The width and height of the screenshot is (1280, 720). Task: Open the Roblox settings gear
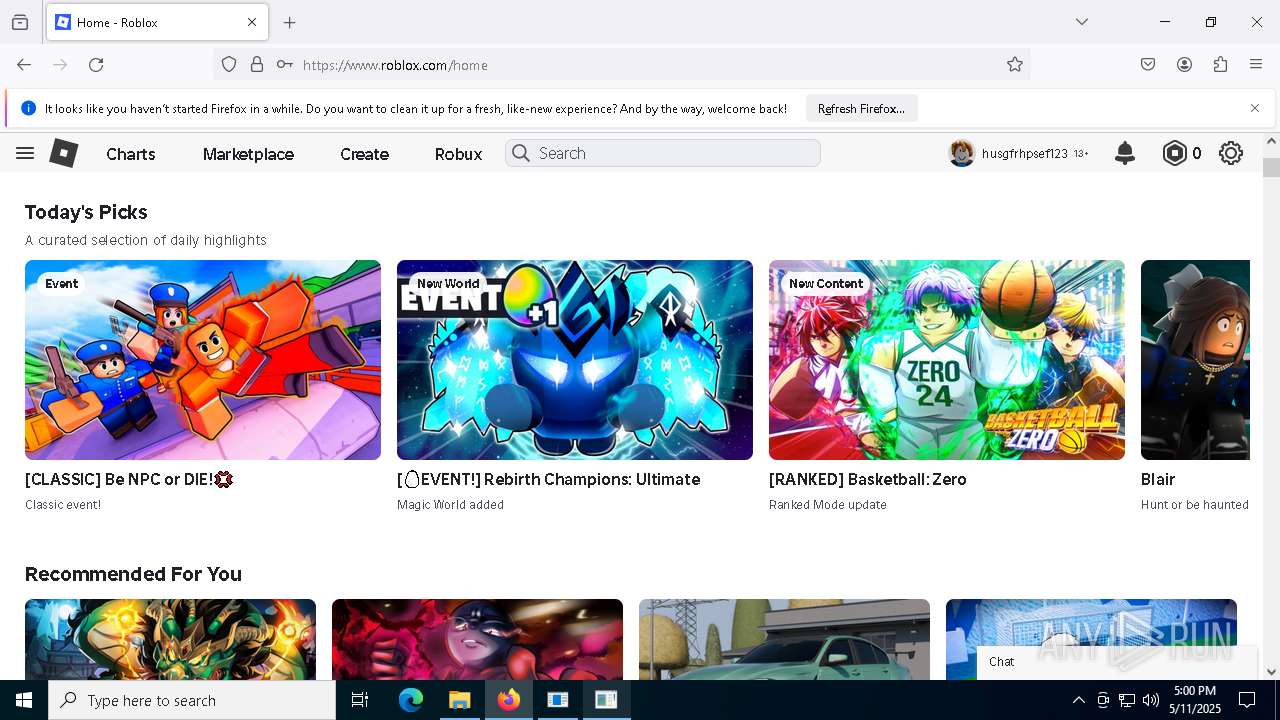click(1231, 153)
